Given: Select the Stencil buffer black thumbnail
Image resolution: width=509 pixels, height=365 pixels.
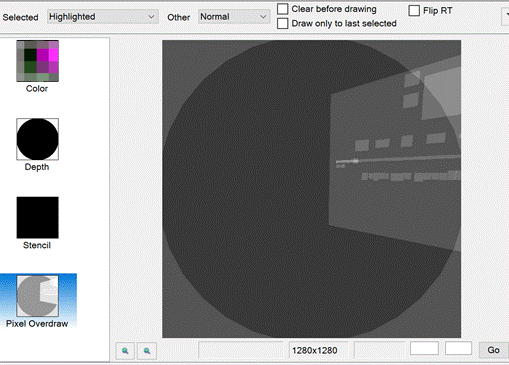Looking at the screenshot, I should point(38,217).
